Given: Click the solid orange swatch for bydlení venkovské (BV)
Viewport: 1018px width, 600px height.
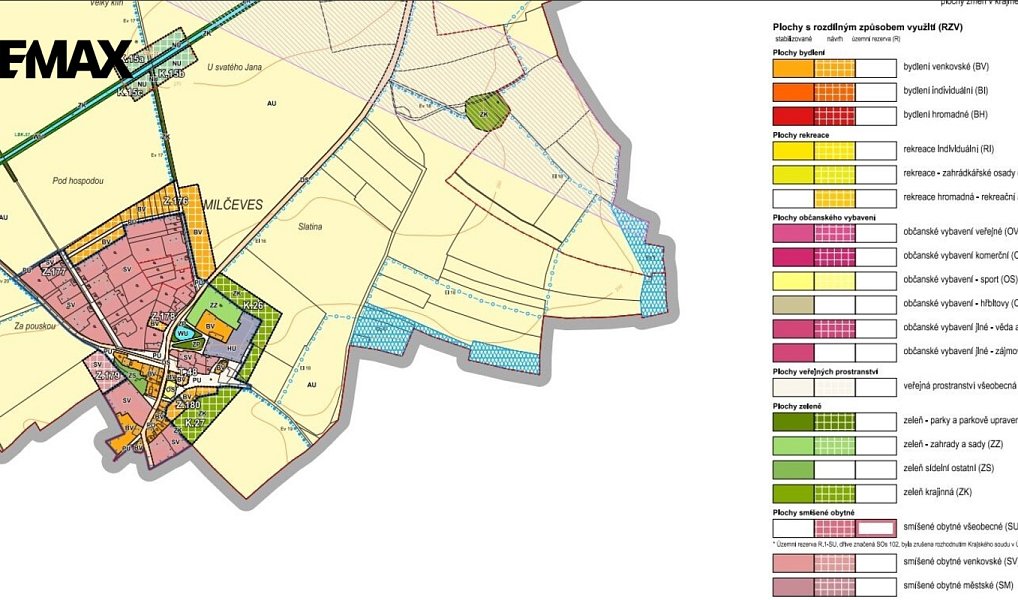Looking at the screenshot, I should click(x=793, y=68).
